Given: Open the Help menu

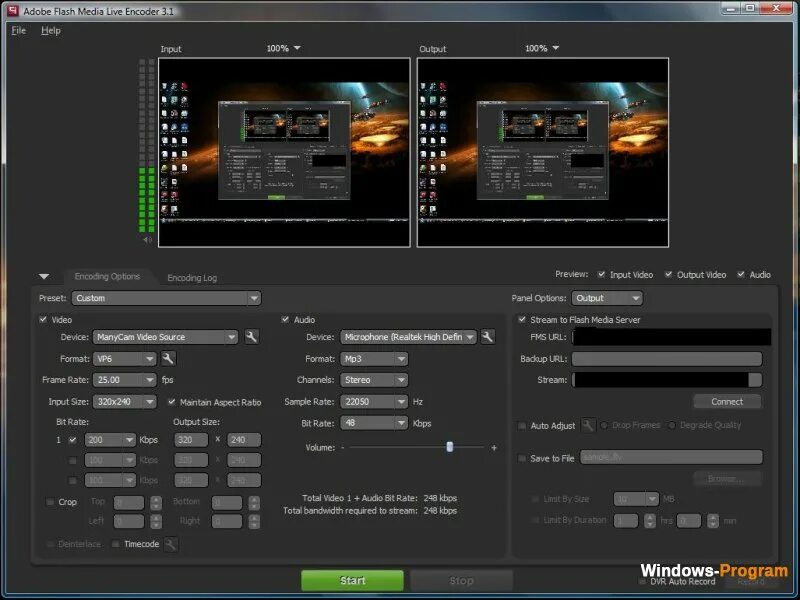Looking at the screenshot, I should click(x=51, y=30).
